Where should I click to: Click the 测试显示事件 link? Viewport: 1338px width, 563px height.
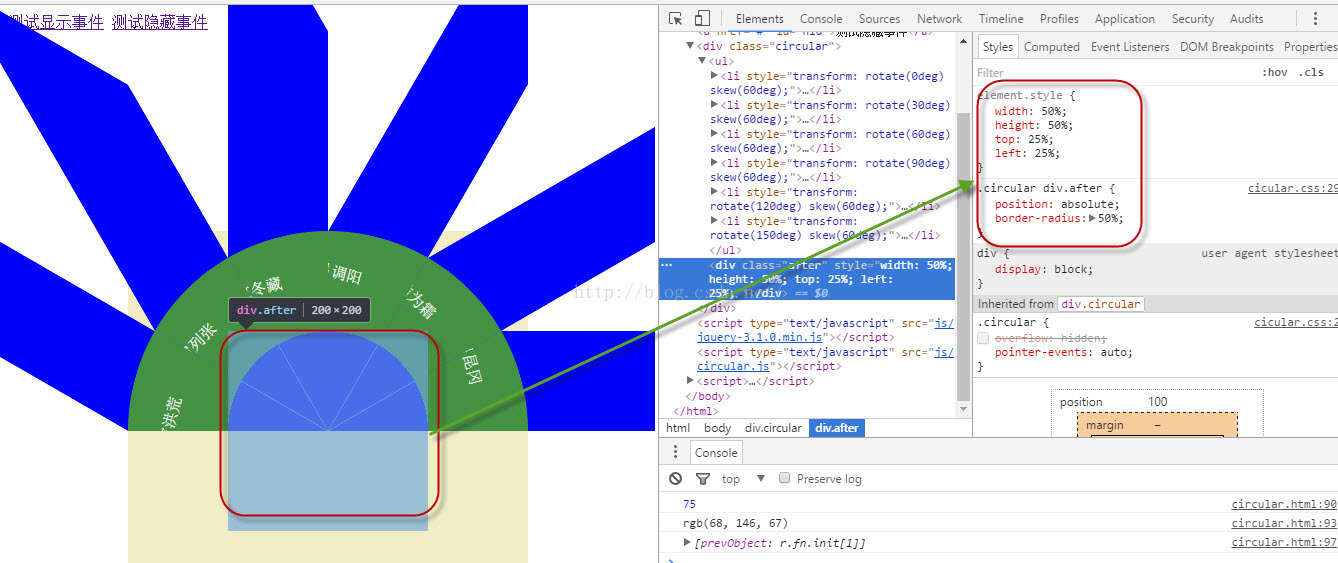(55, 21)
